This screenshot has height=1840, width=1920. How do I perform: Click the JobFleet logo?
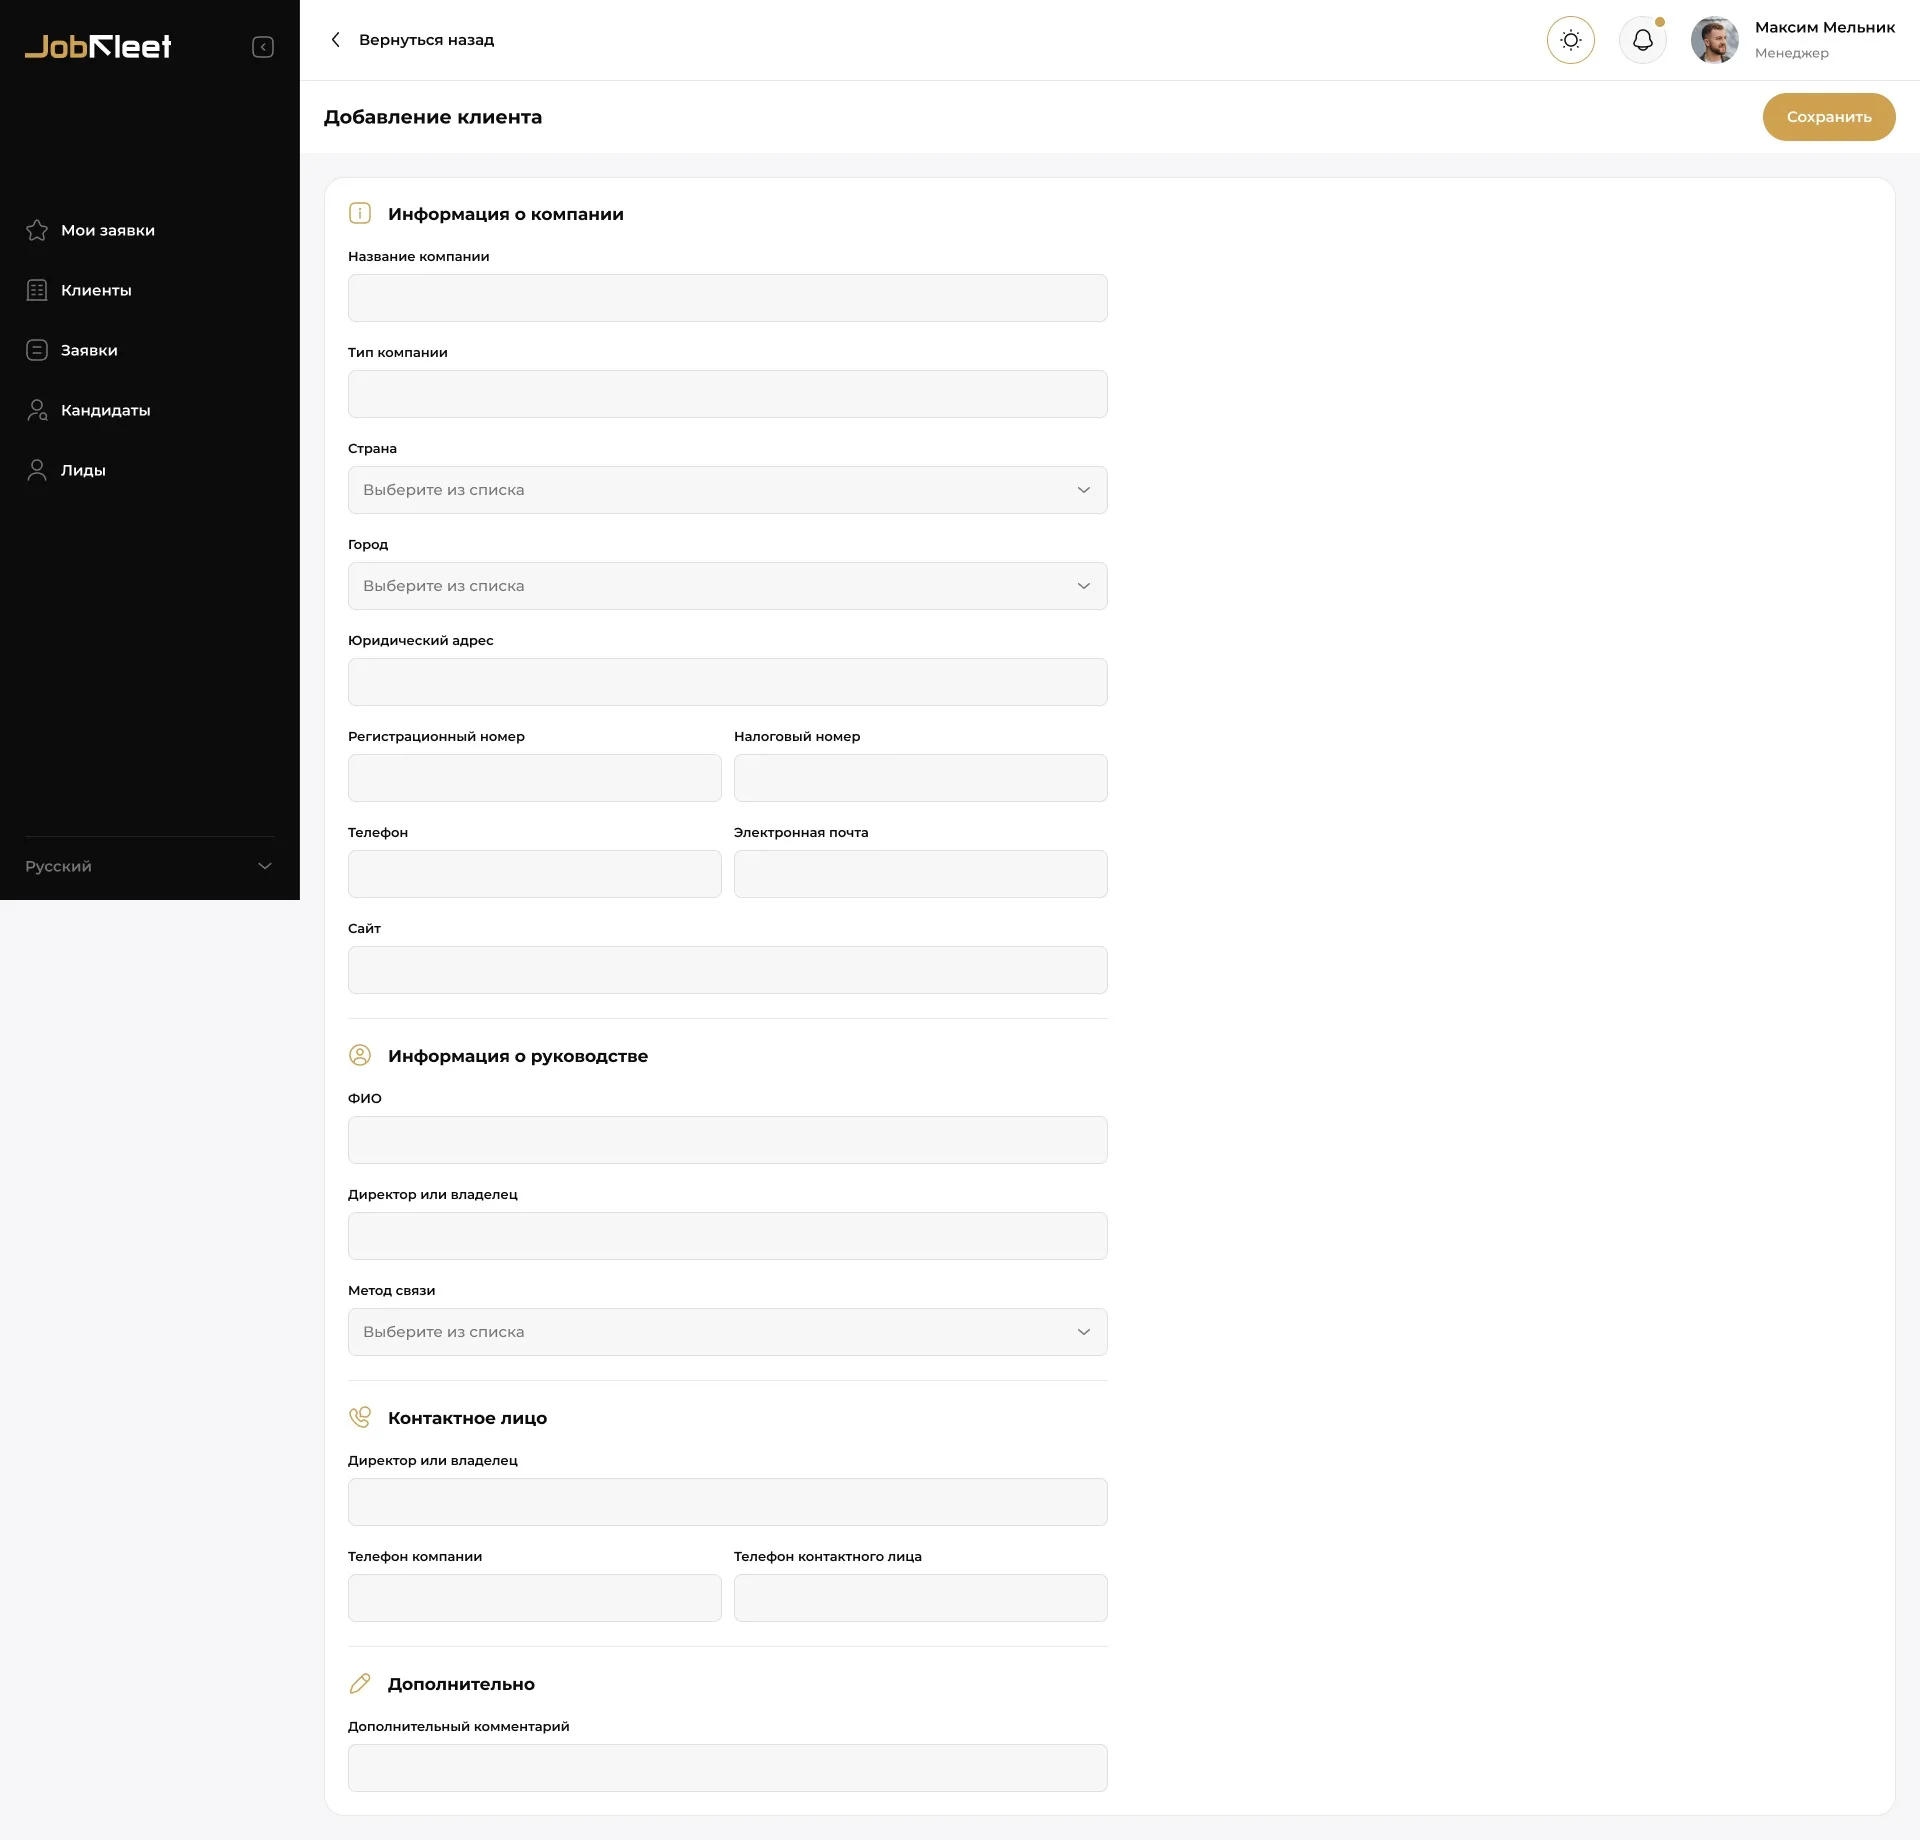97,45
